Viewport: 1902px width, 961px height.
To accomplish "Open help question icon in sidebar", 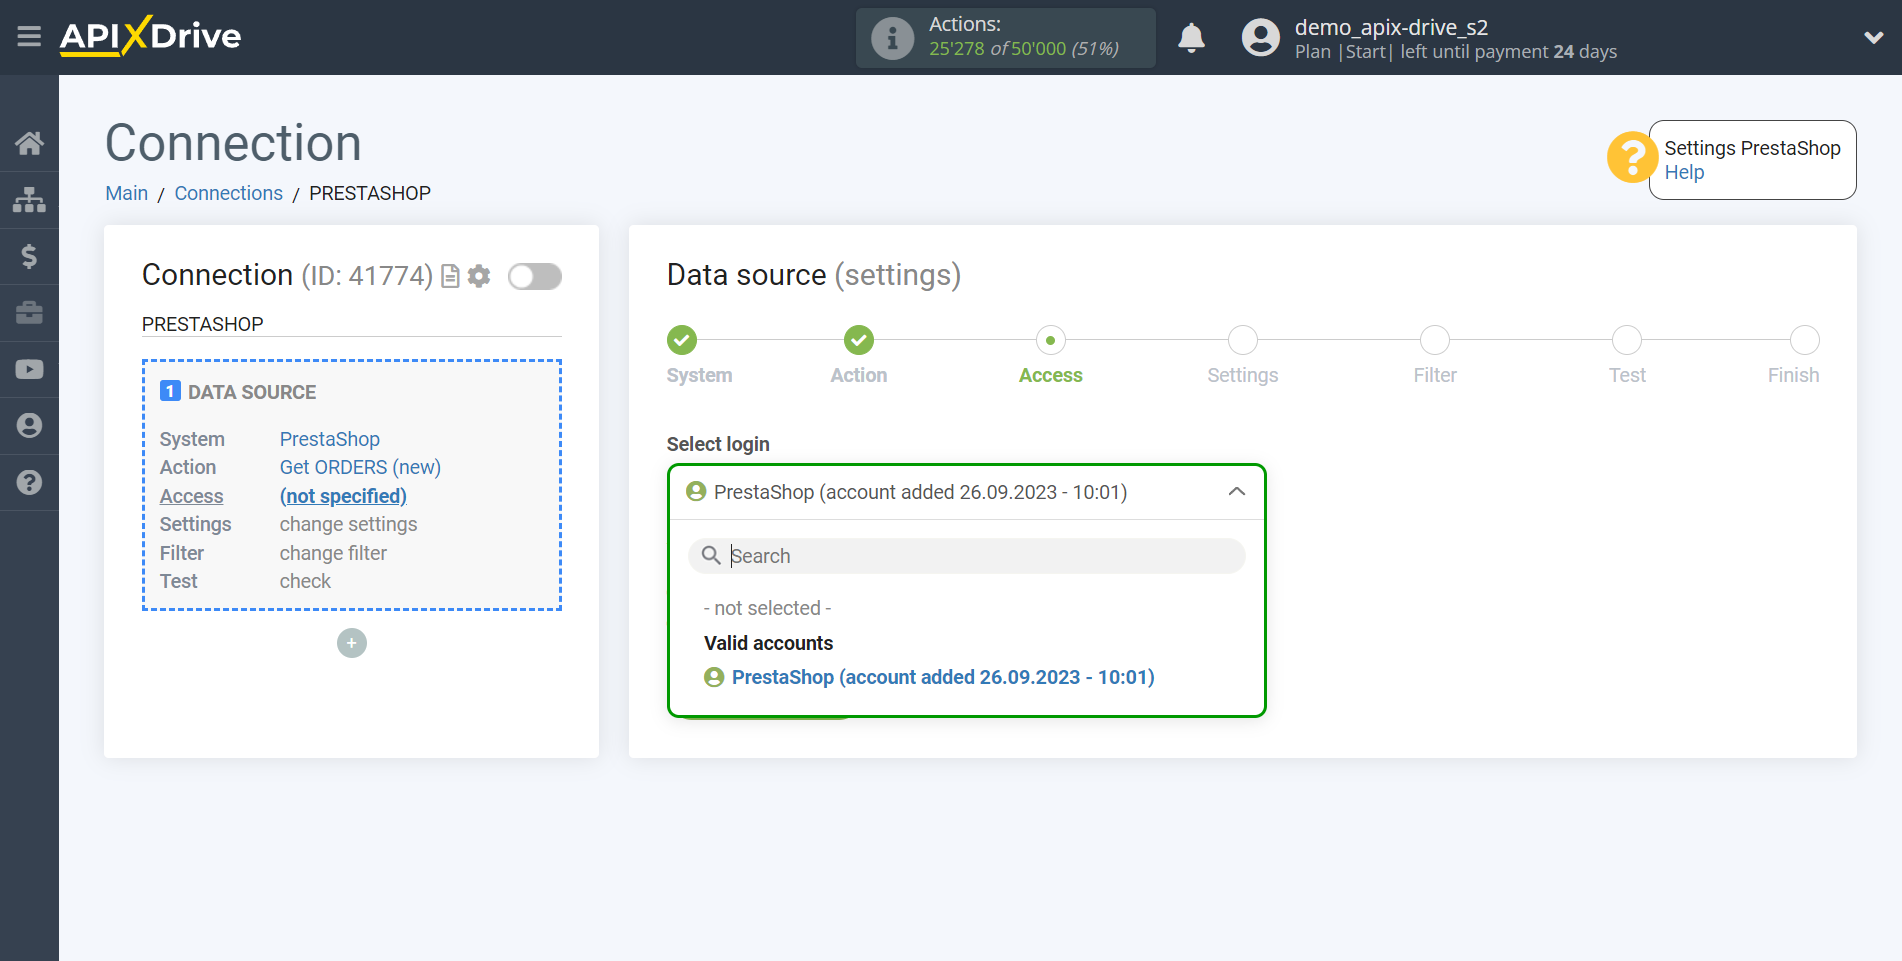I will point(29,483).
